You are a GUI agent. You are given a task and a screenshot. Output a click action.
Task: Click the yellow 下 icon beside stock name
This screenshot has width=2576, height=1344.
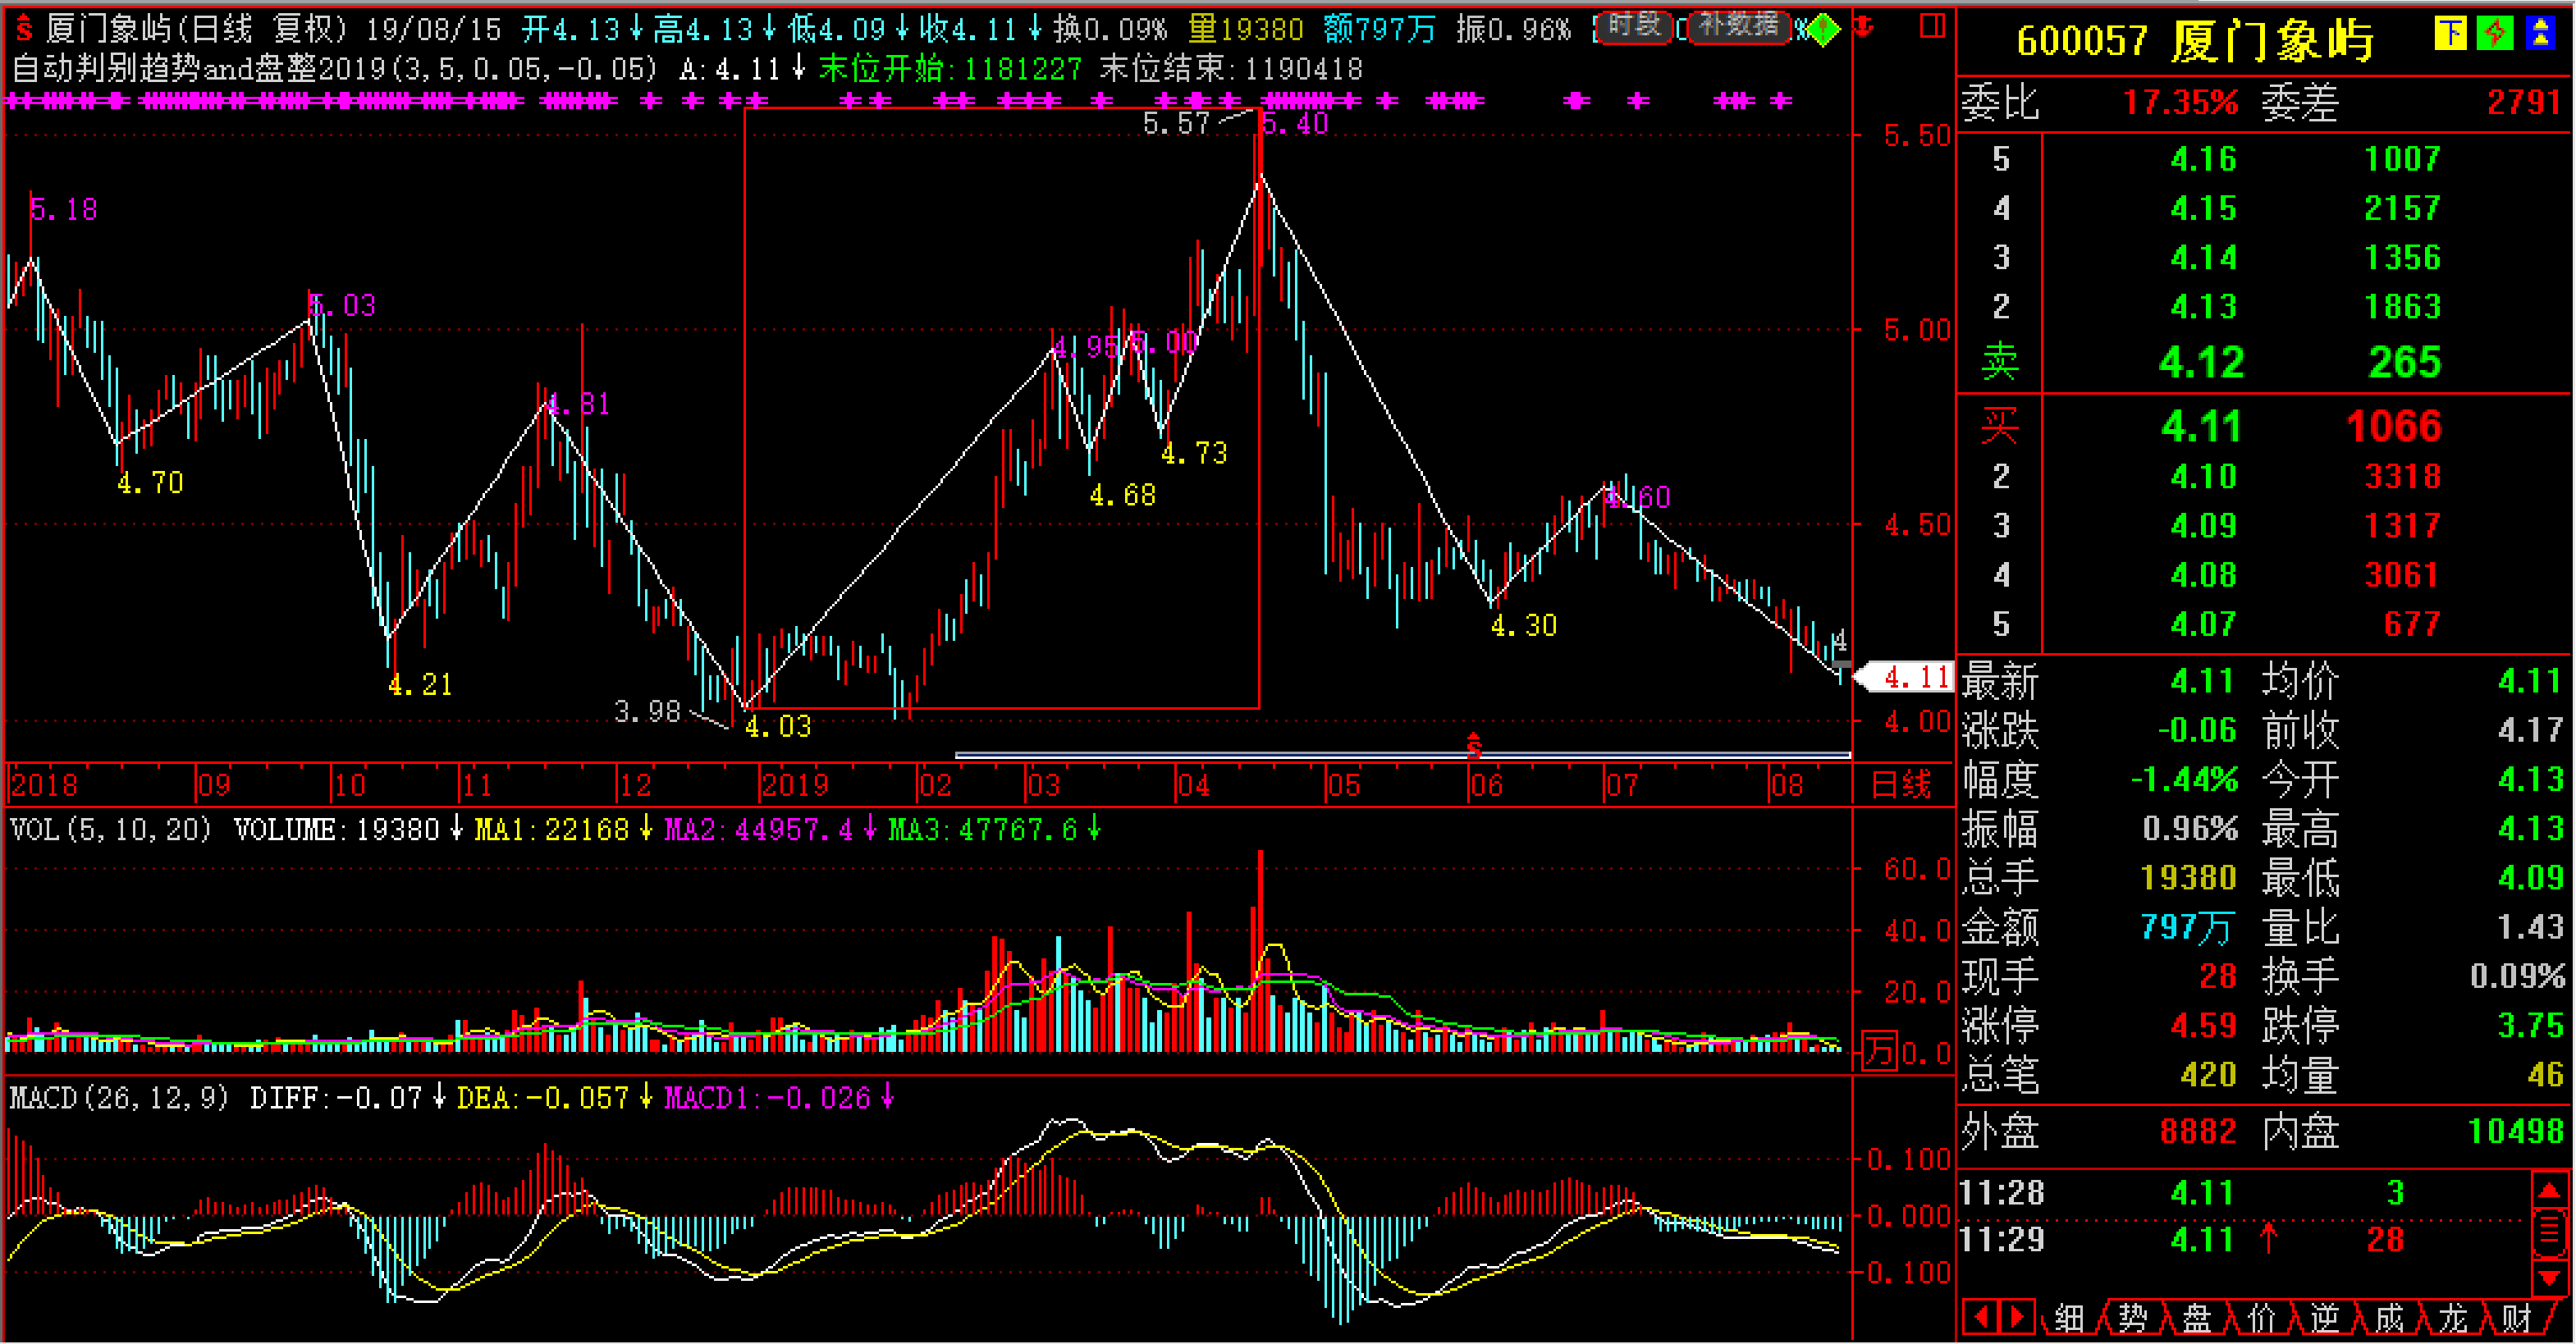(x=2451, y=34)
